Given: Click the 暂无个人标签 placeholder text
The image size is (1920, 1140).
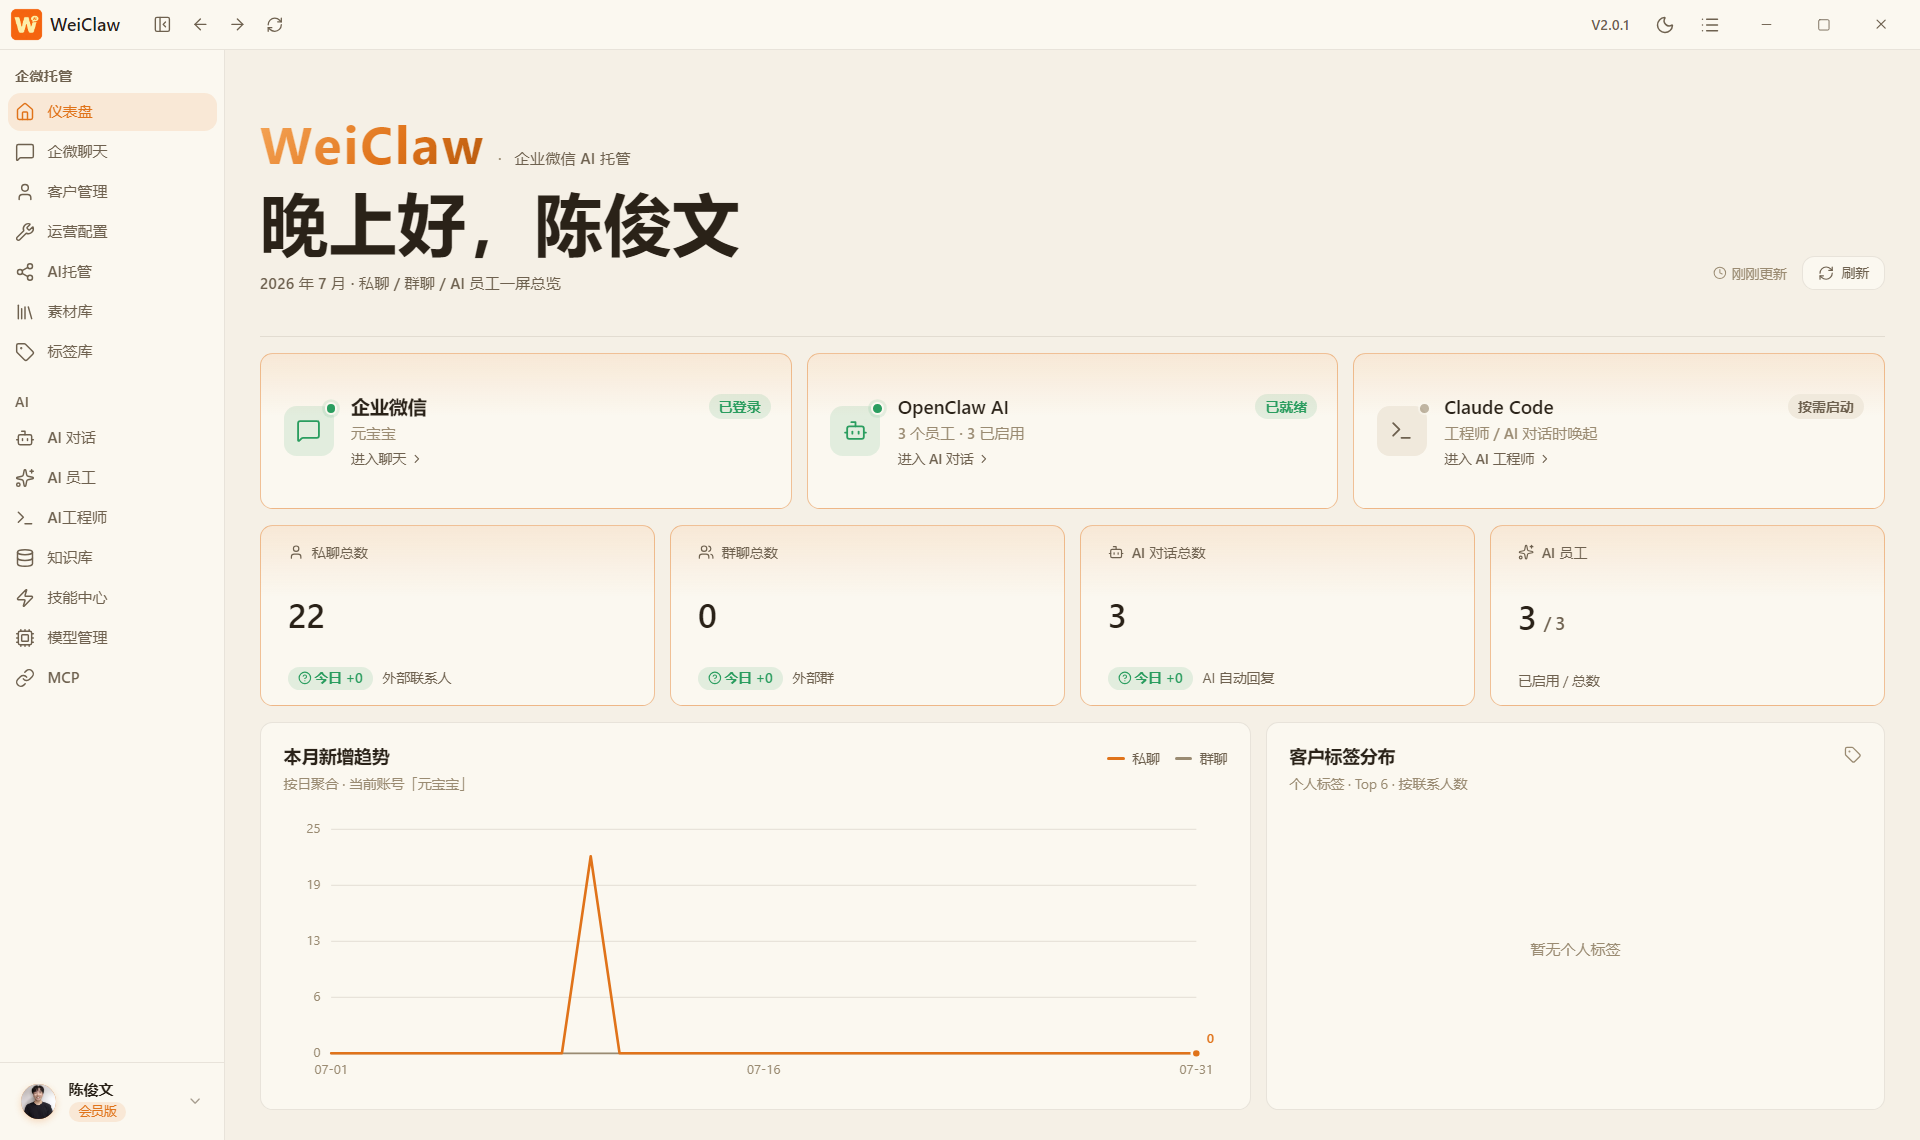Looking at the screenshot, I should (1575, 949).
